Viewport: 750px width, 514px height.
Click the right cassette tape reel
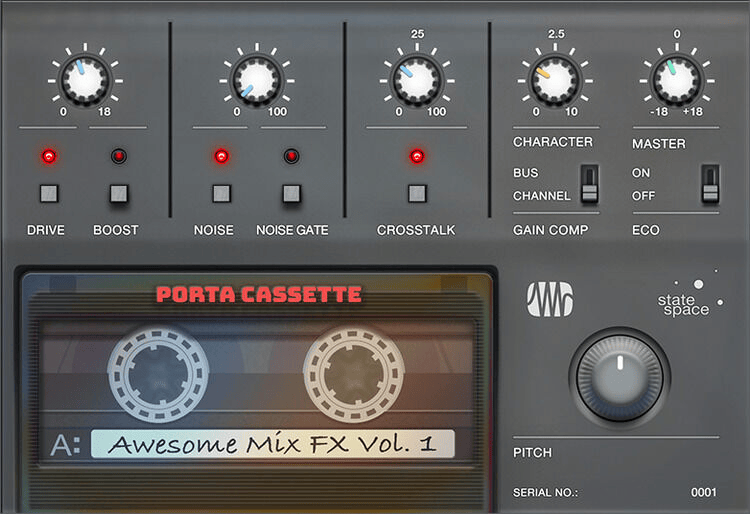353,374
